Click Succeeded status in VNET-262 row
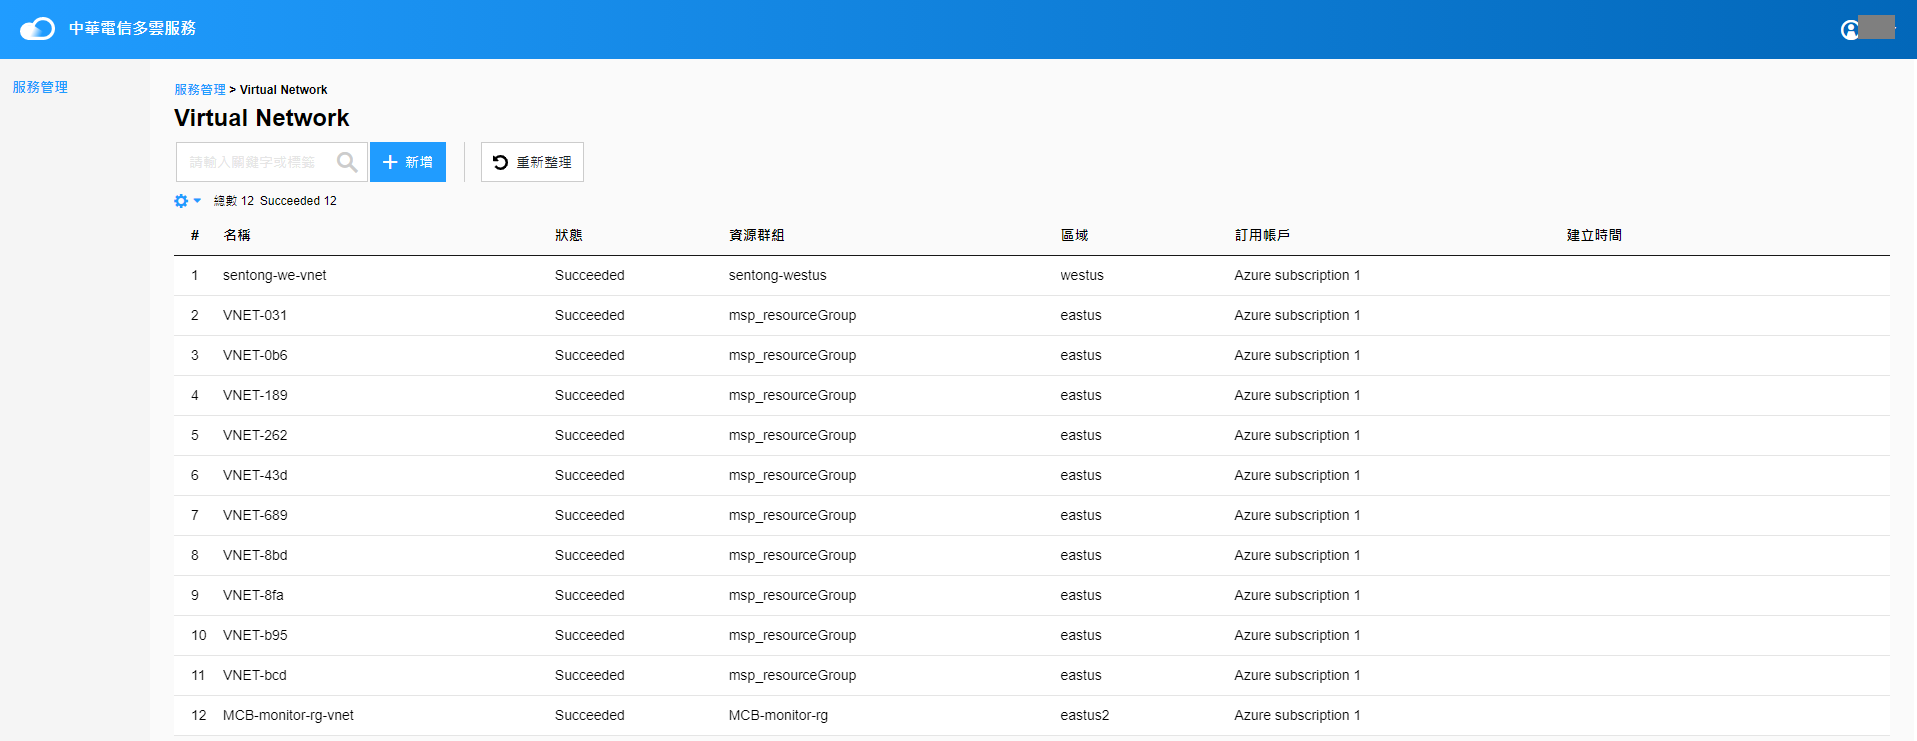 point(590,435)
